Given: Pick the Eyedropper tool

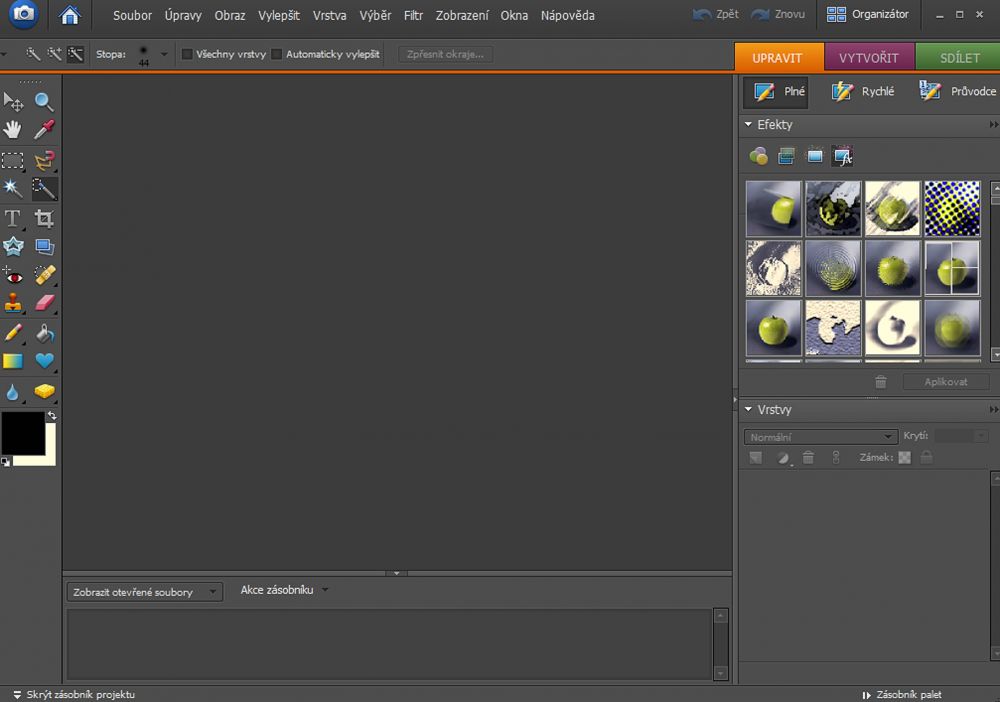Looking at the screenshot, I should [44, 130].
